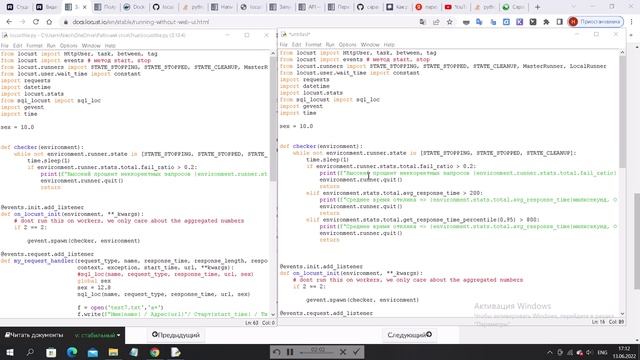
Task: Click 'sex = 10.0' line in left editor
Action: click(18, 127)
